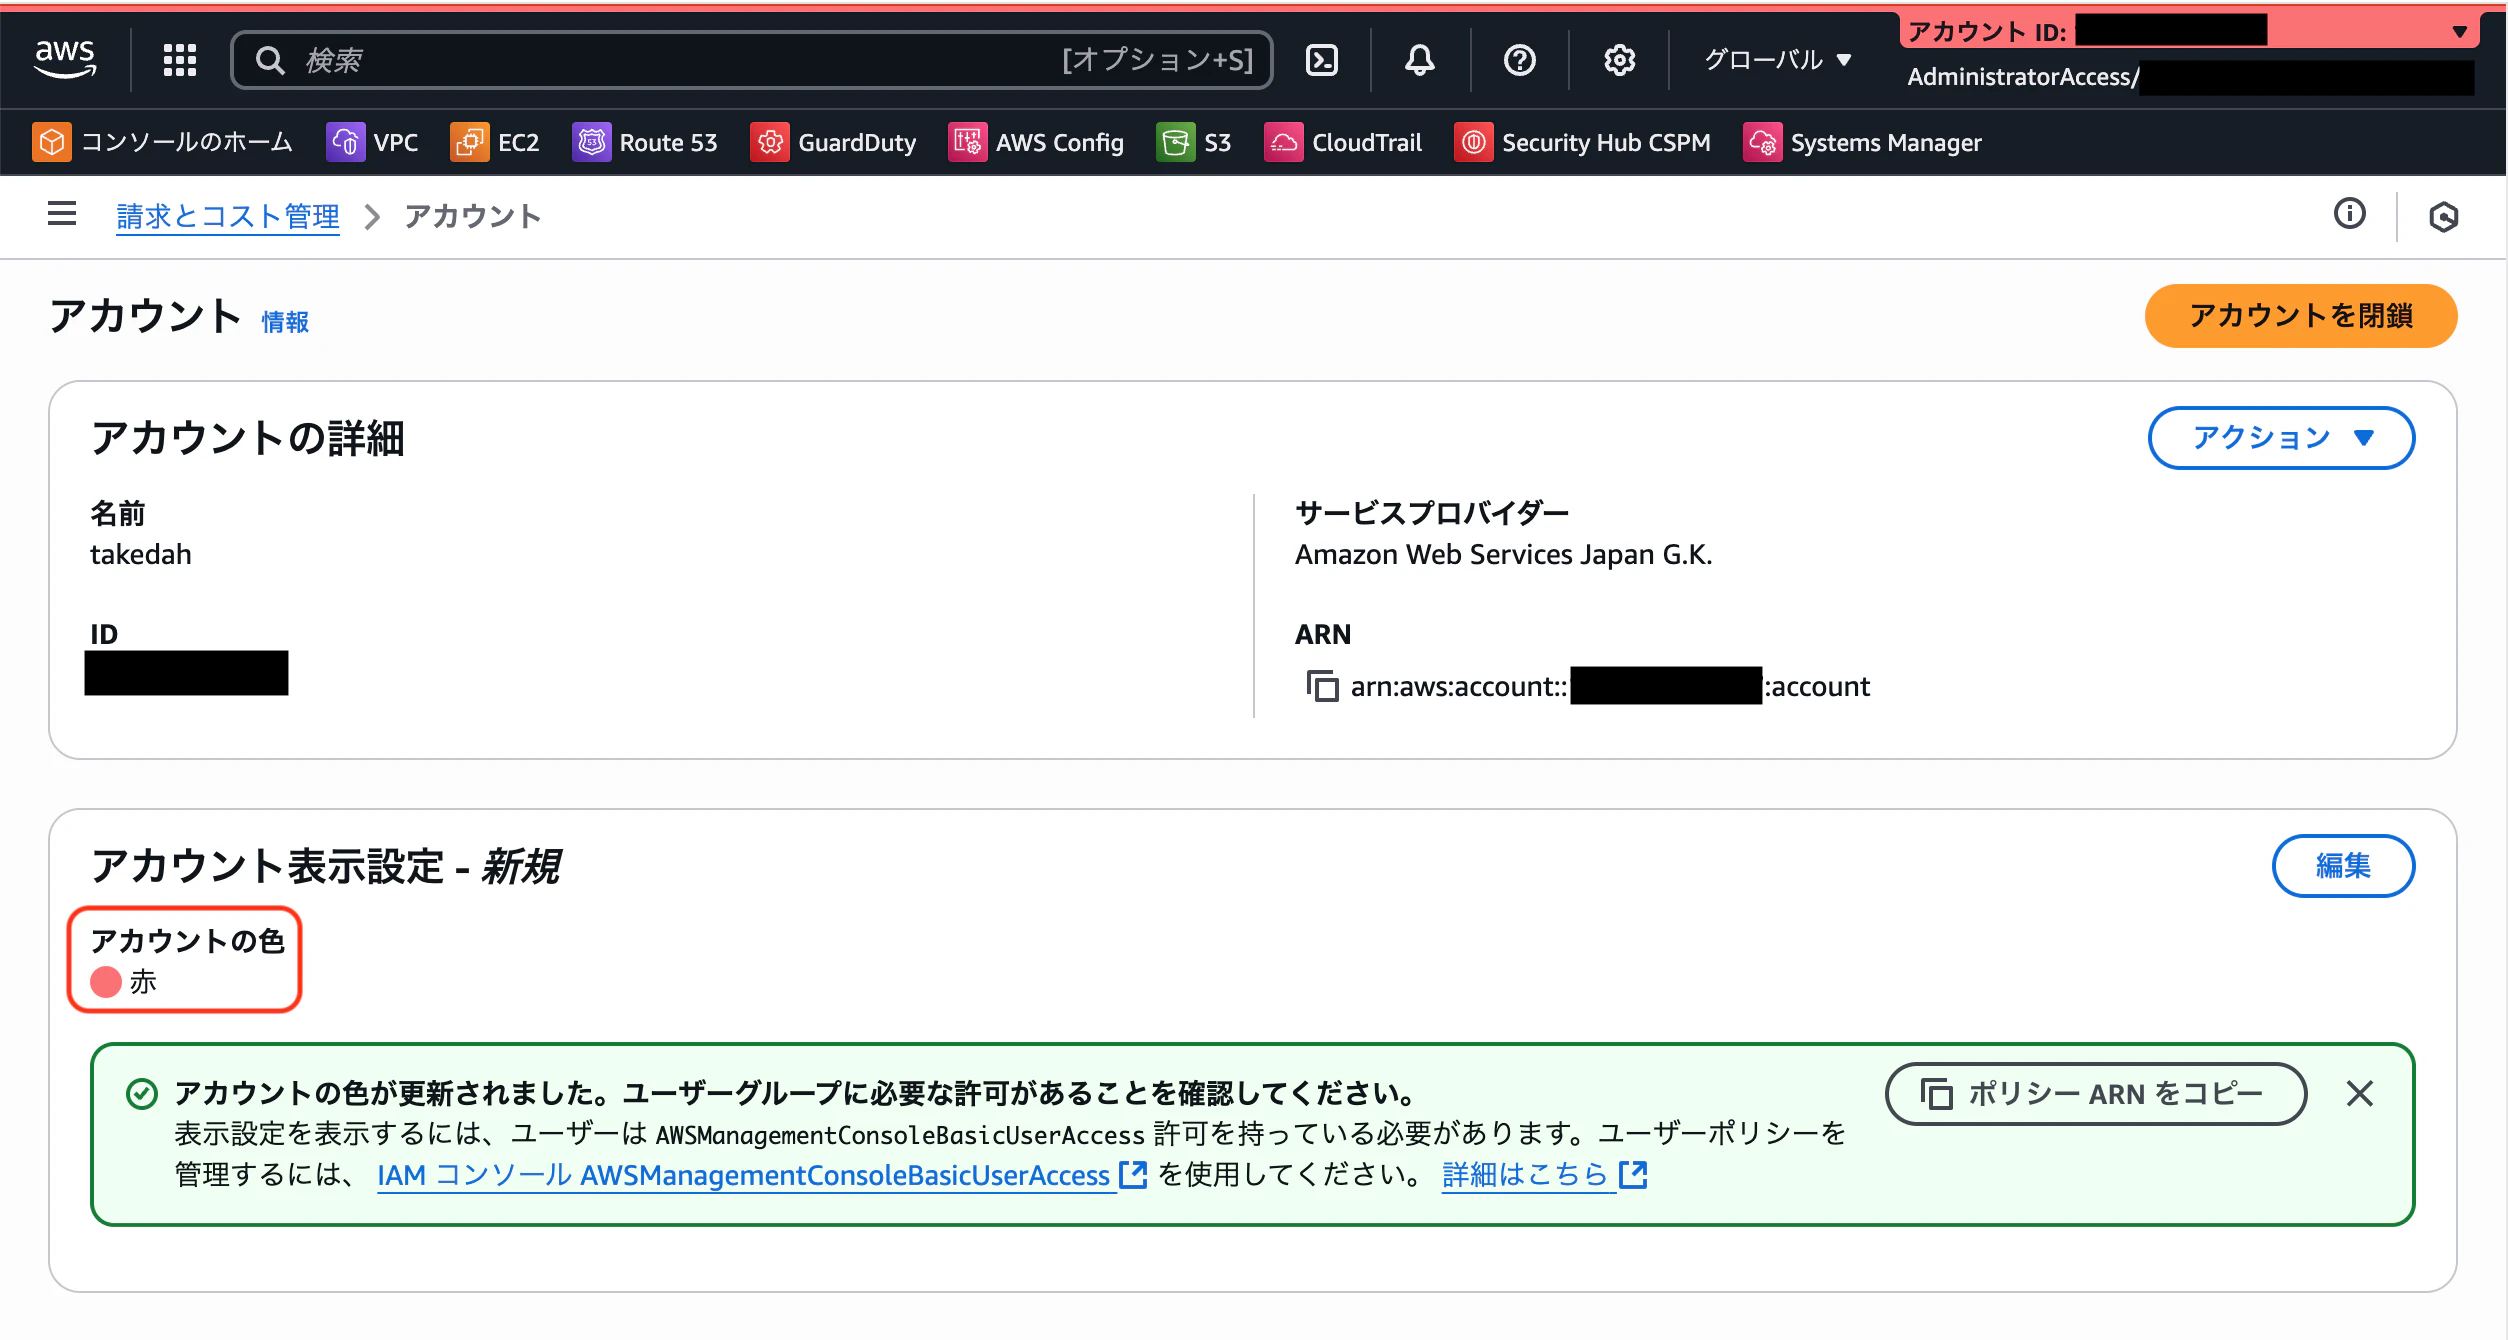Expand the アクション dropdown
The height and width of the screenshot is (1340, 2508).
point(2282,438)
